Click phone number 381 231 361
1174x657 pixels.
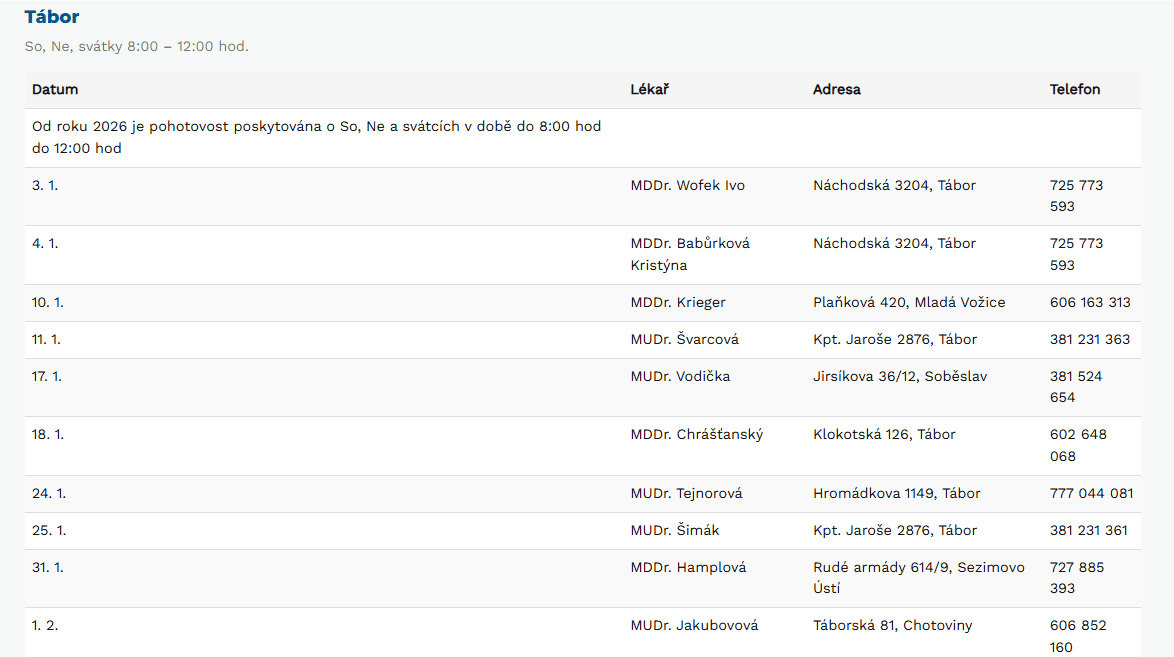pyautogui.click(x=1089, y=530)
